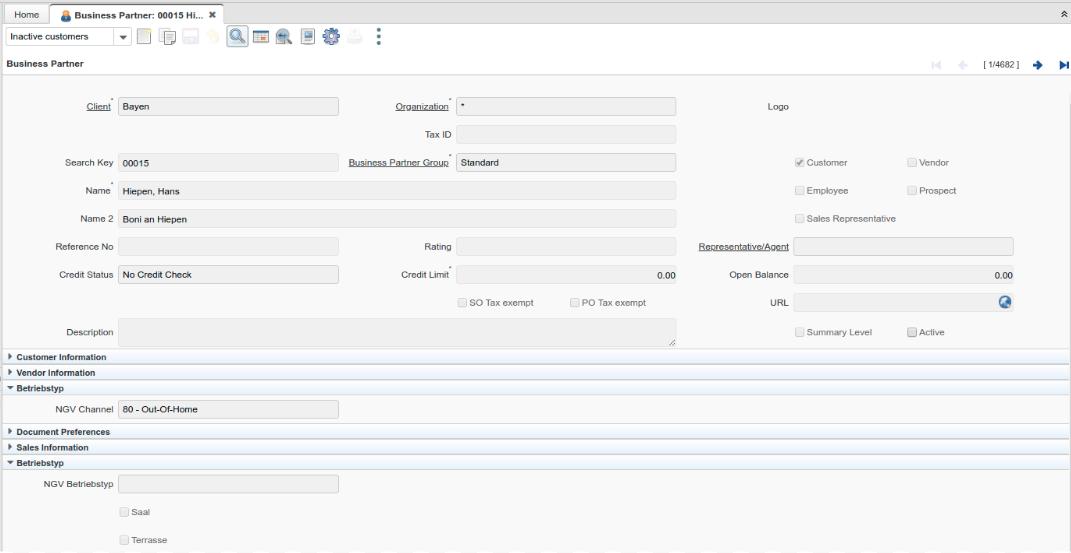This screenshot has height=553, width=1071.
Task: Close the Business Partner tab
Action: pyautogui.click(x=212, y=14)
